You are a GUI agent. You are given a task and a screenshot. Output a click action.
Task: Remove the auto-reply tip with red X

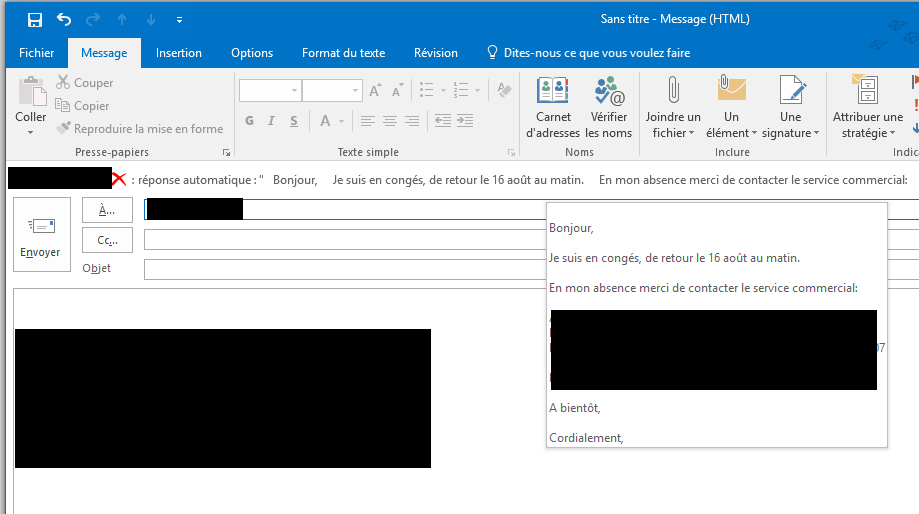point(119,180)
